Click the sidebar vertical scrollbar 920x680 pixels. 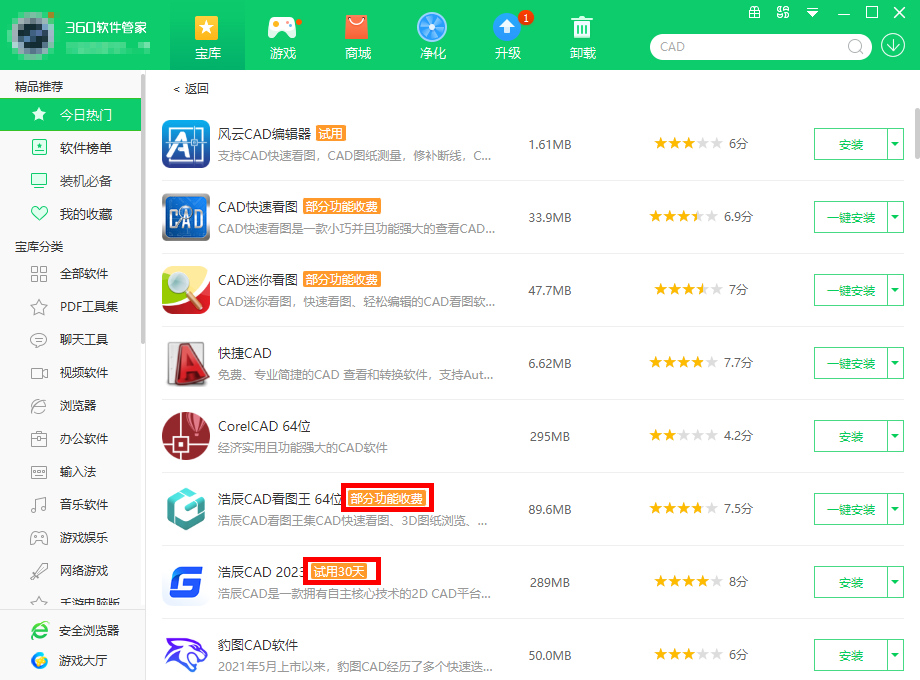(x=143, y=208)
